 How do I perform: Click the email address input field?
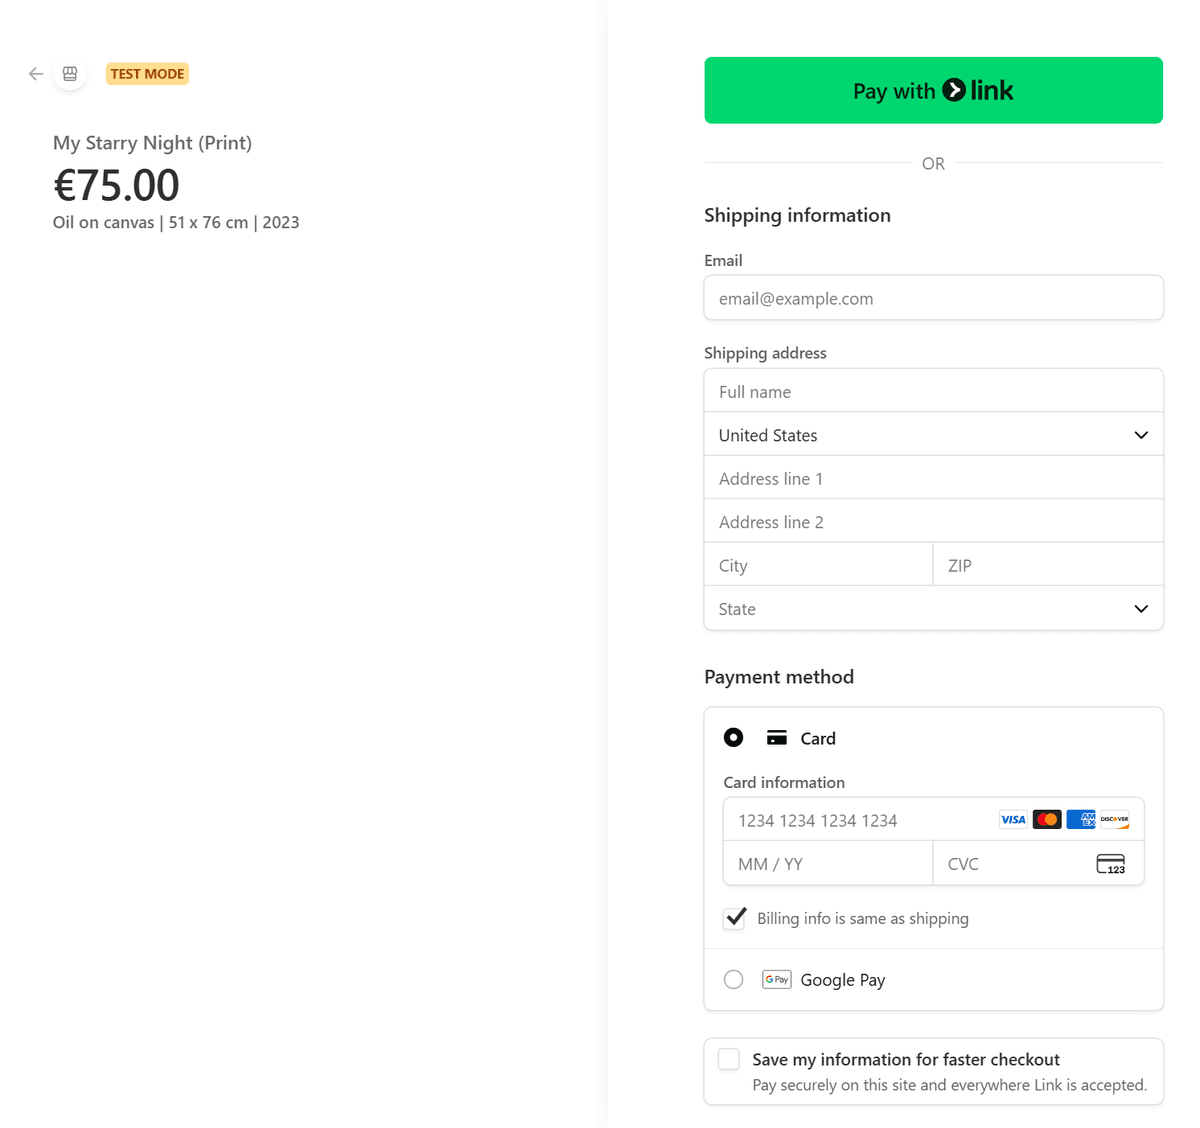(933, 297)
